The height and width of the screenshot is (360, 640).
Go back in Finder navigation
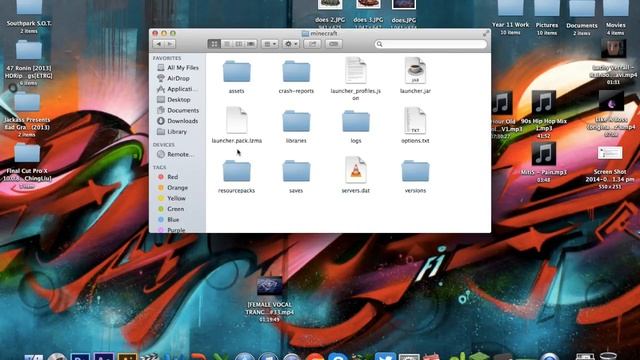[x=159, y=44]
